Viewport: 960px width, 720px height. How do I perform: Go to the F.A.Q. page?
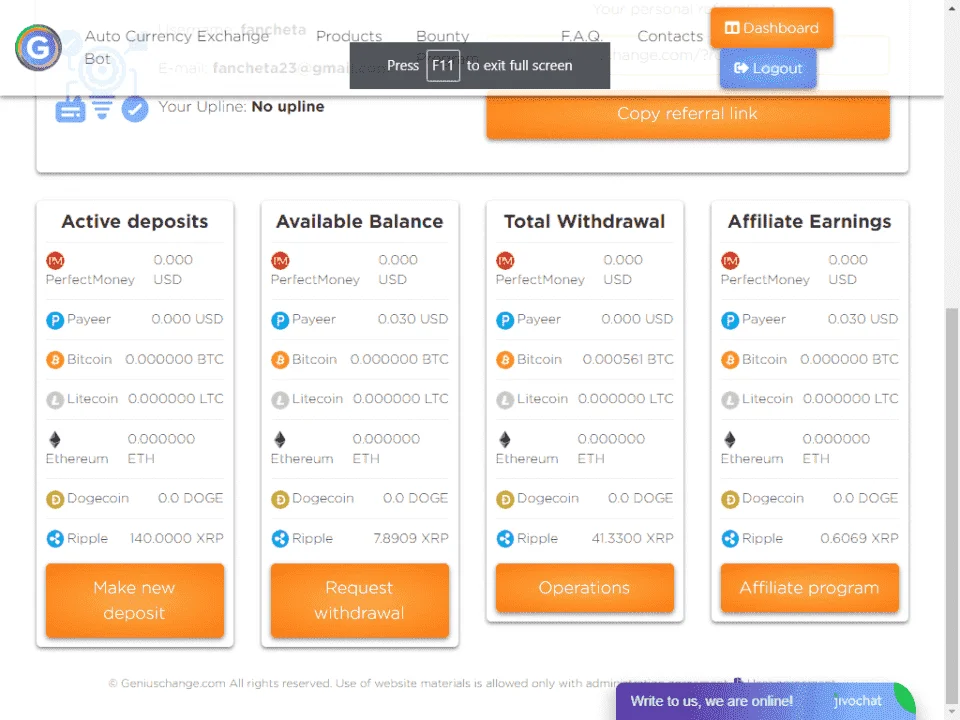(x=582, y=36)
